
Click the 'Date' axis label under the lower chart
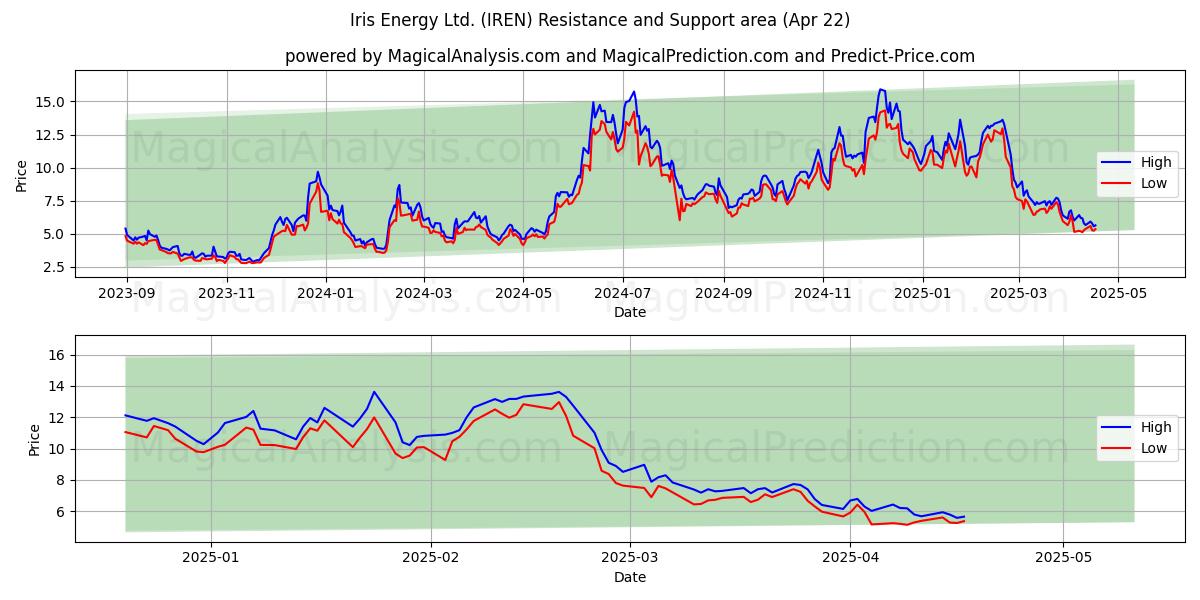point(630,577)
